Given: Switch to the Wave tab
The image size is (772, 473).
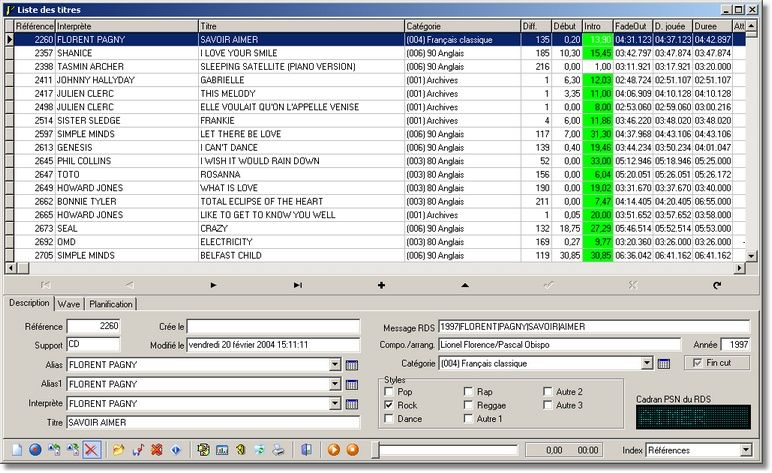Looking at the screenshot, I should tap(68, 304).
